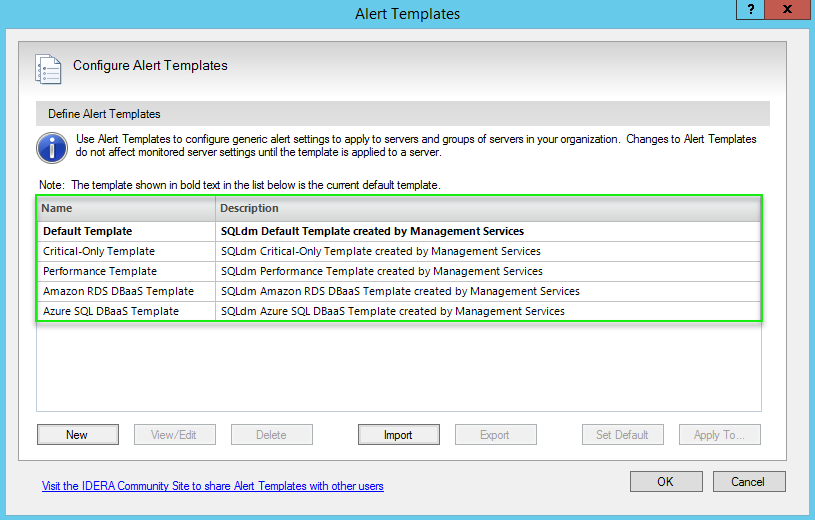Click the Delete button
815x520 pixels.
(271, 435)
